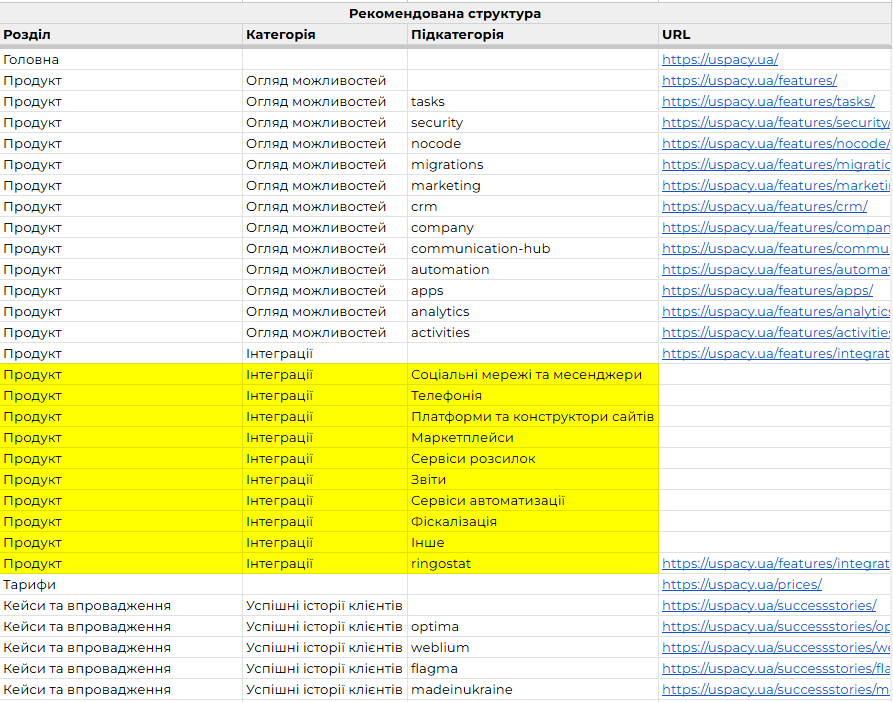Select the Інтеграції cell in the Телефонія row

pos(325,396)
